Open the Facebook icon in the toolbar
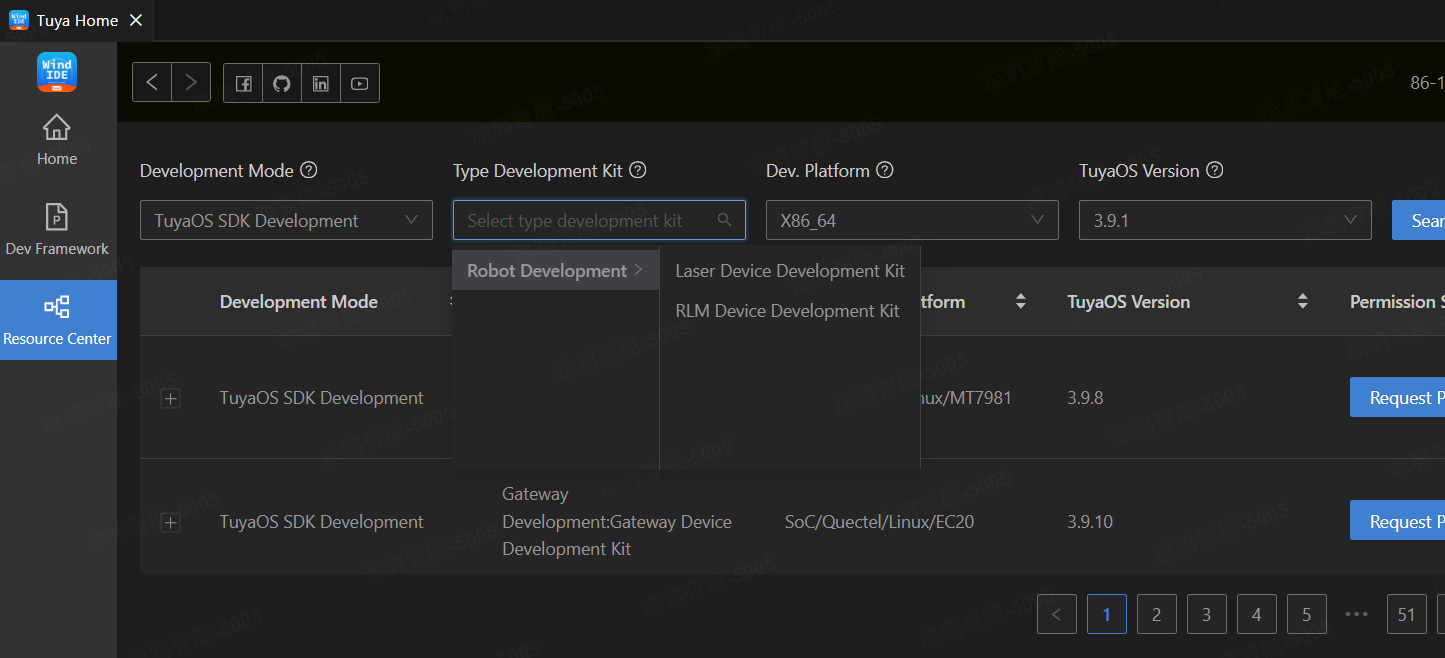The height and width of the screenshot is (658, 1445). tap(242, 83)
